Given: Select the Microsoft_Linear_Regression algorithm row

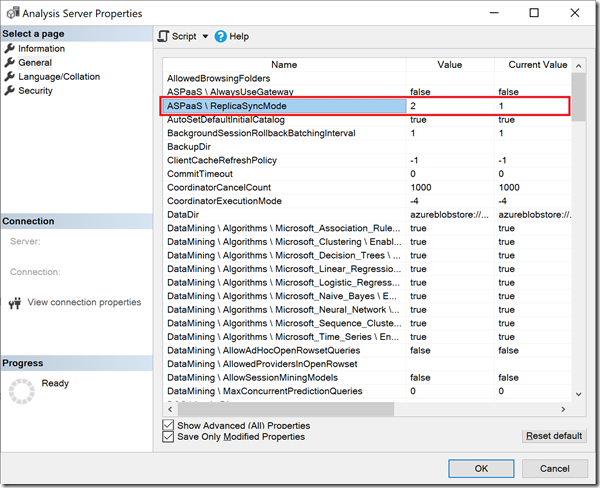Looking at the screenshot, I should click(x=367, y=269).
